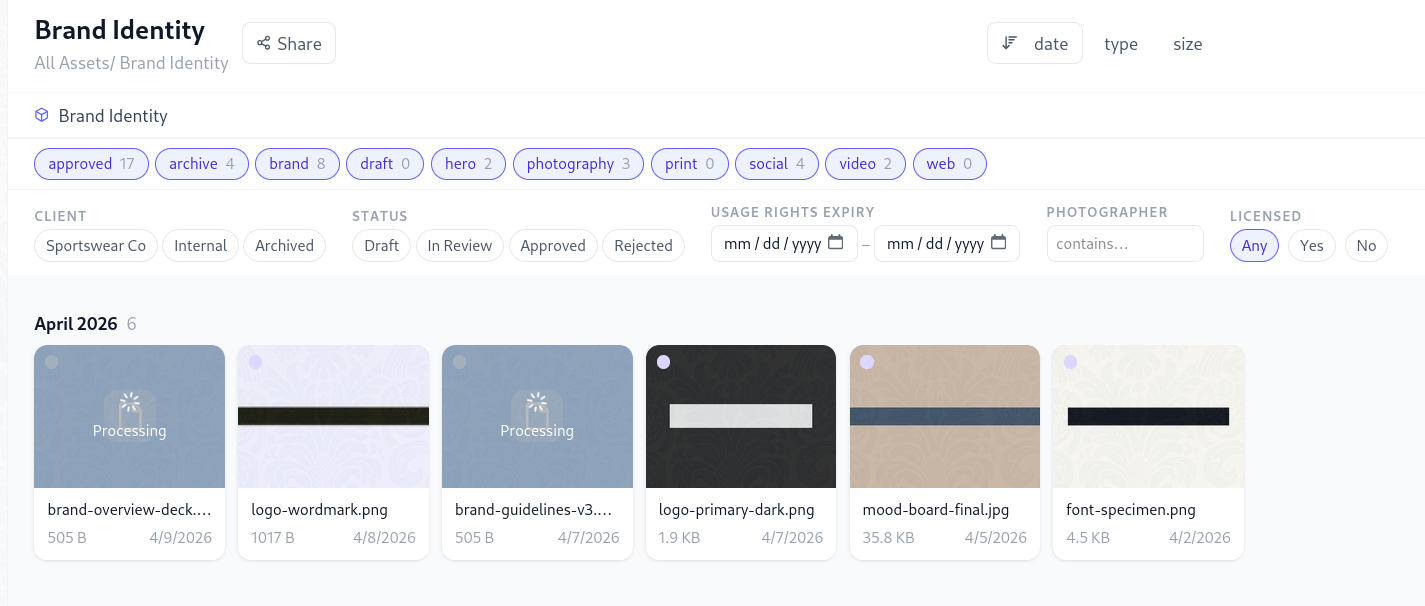This screenshot has height=606, width=1425.
Task: Filter by the social tag
Action: pyautogui.click(x=777, y=164)
